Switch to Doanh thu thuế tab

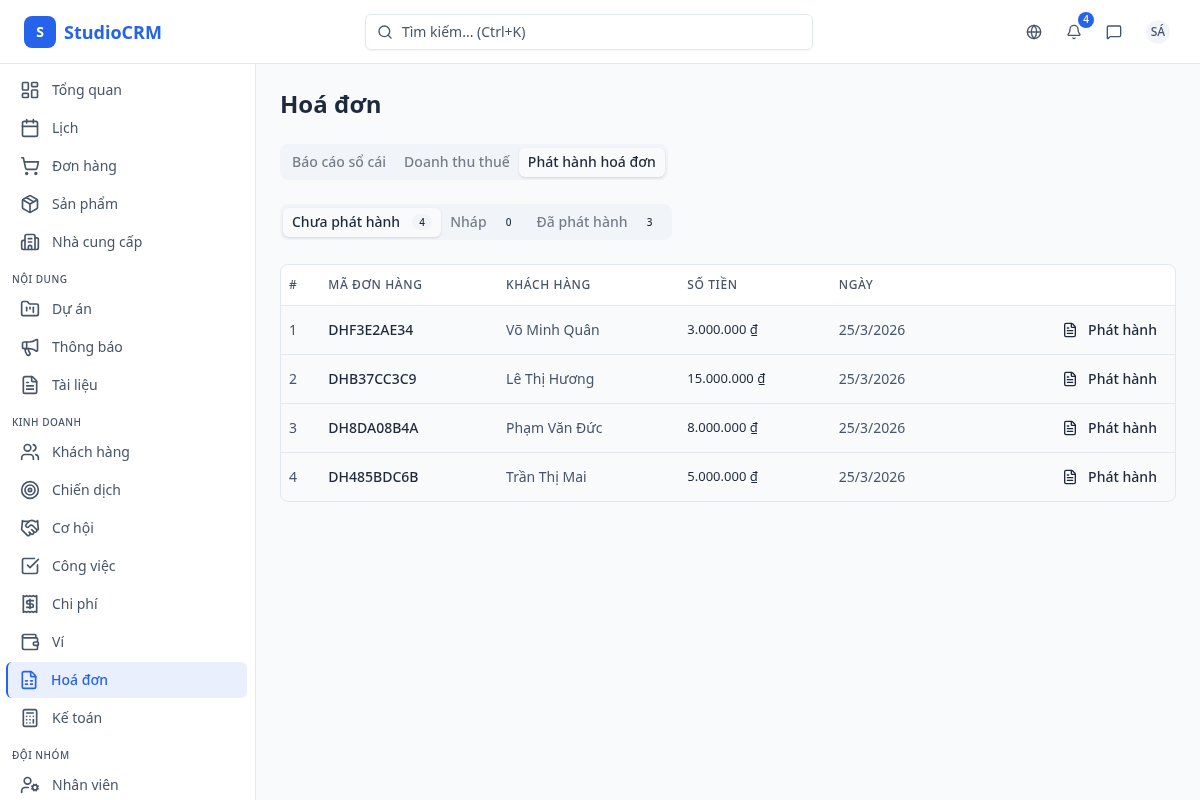456,162
